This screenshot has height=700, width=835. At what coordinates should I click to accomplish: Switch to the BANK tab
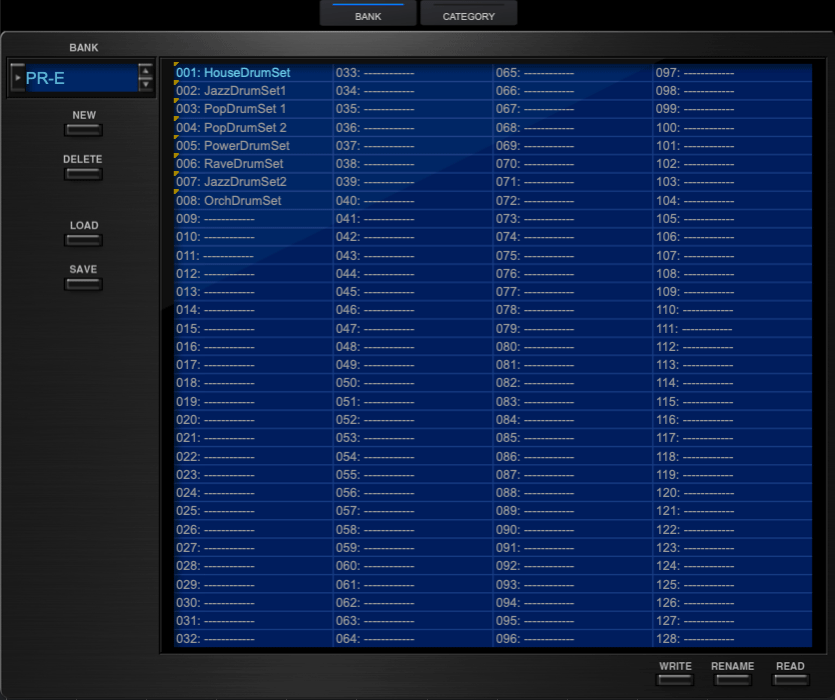[367, 13]
